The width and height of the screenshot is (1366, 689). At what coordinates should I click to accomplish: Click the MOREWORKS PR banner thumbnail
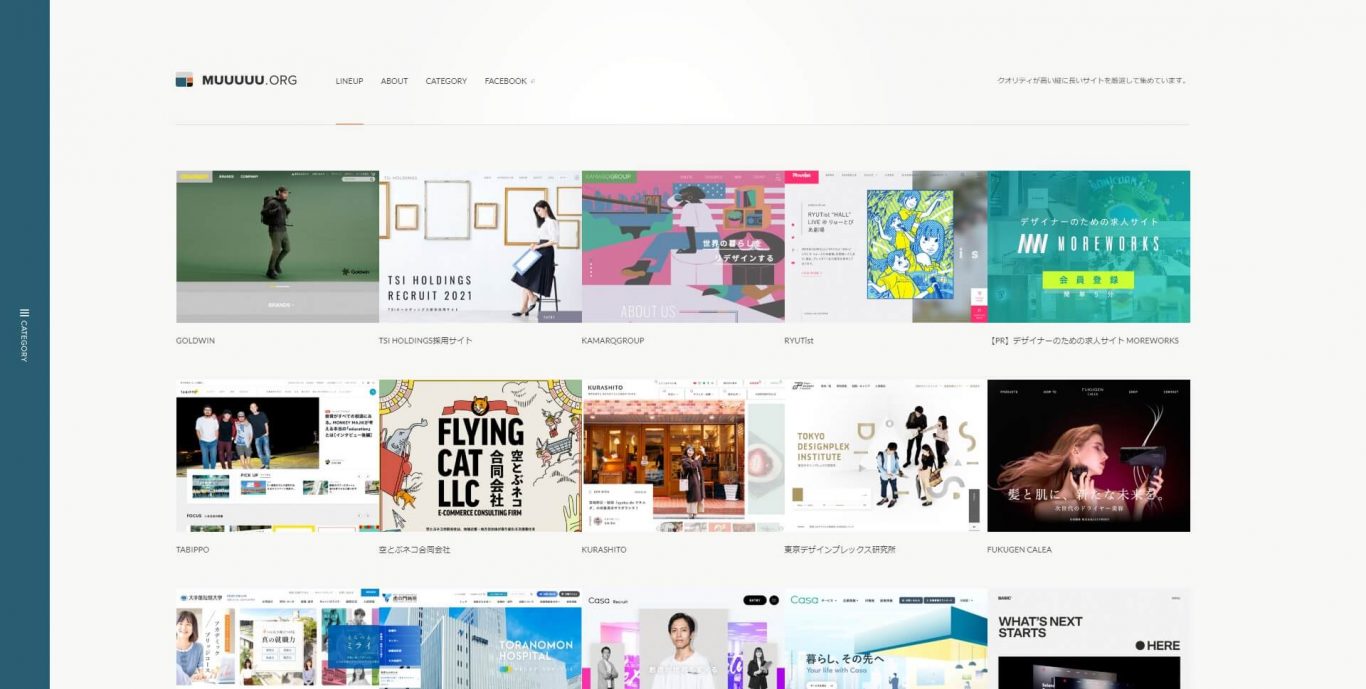[1089, 246]
